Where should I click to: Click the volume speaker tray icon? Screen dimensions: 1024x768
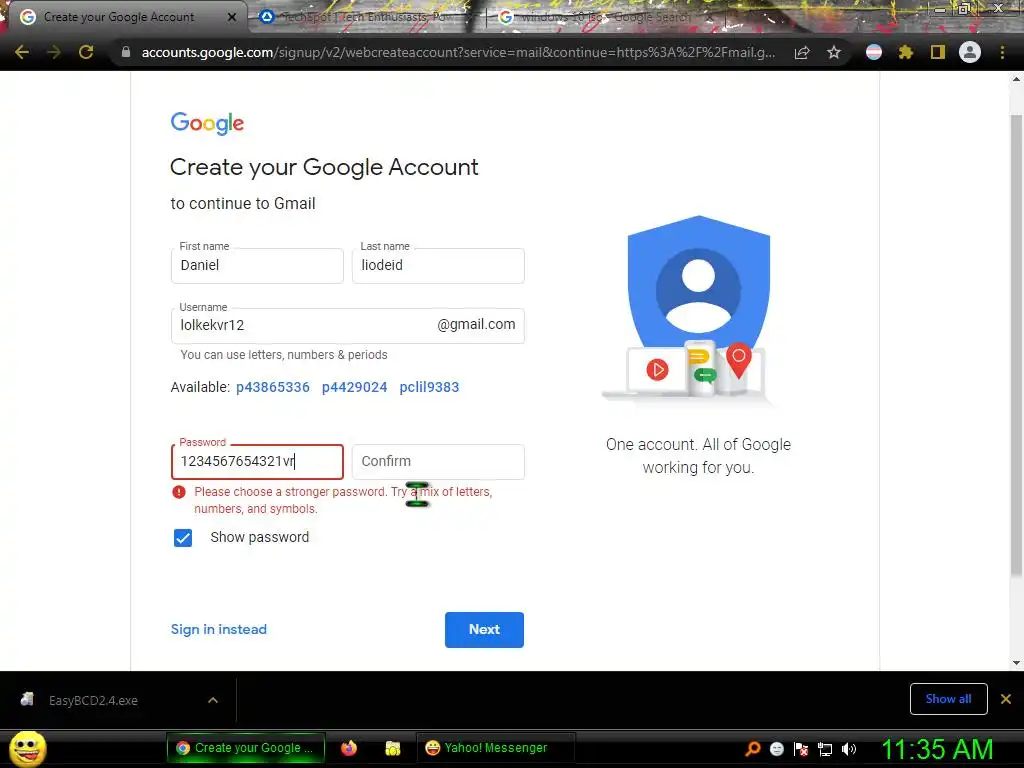pos(849,749)
